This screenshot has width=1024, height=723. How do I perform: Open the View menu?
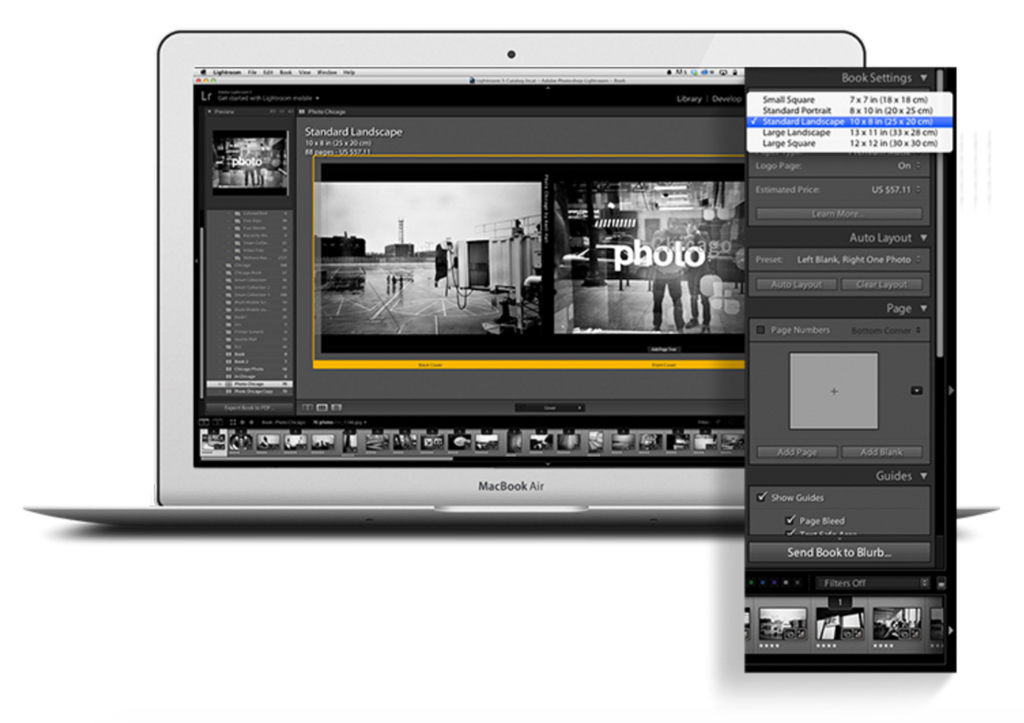pyautogui.click(x=304, y=72)
